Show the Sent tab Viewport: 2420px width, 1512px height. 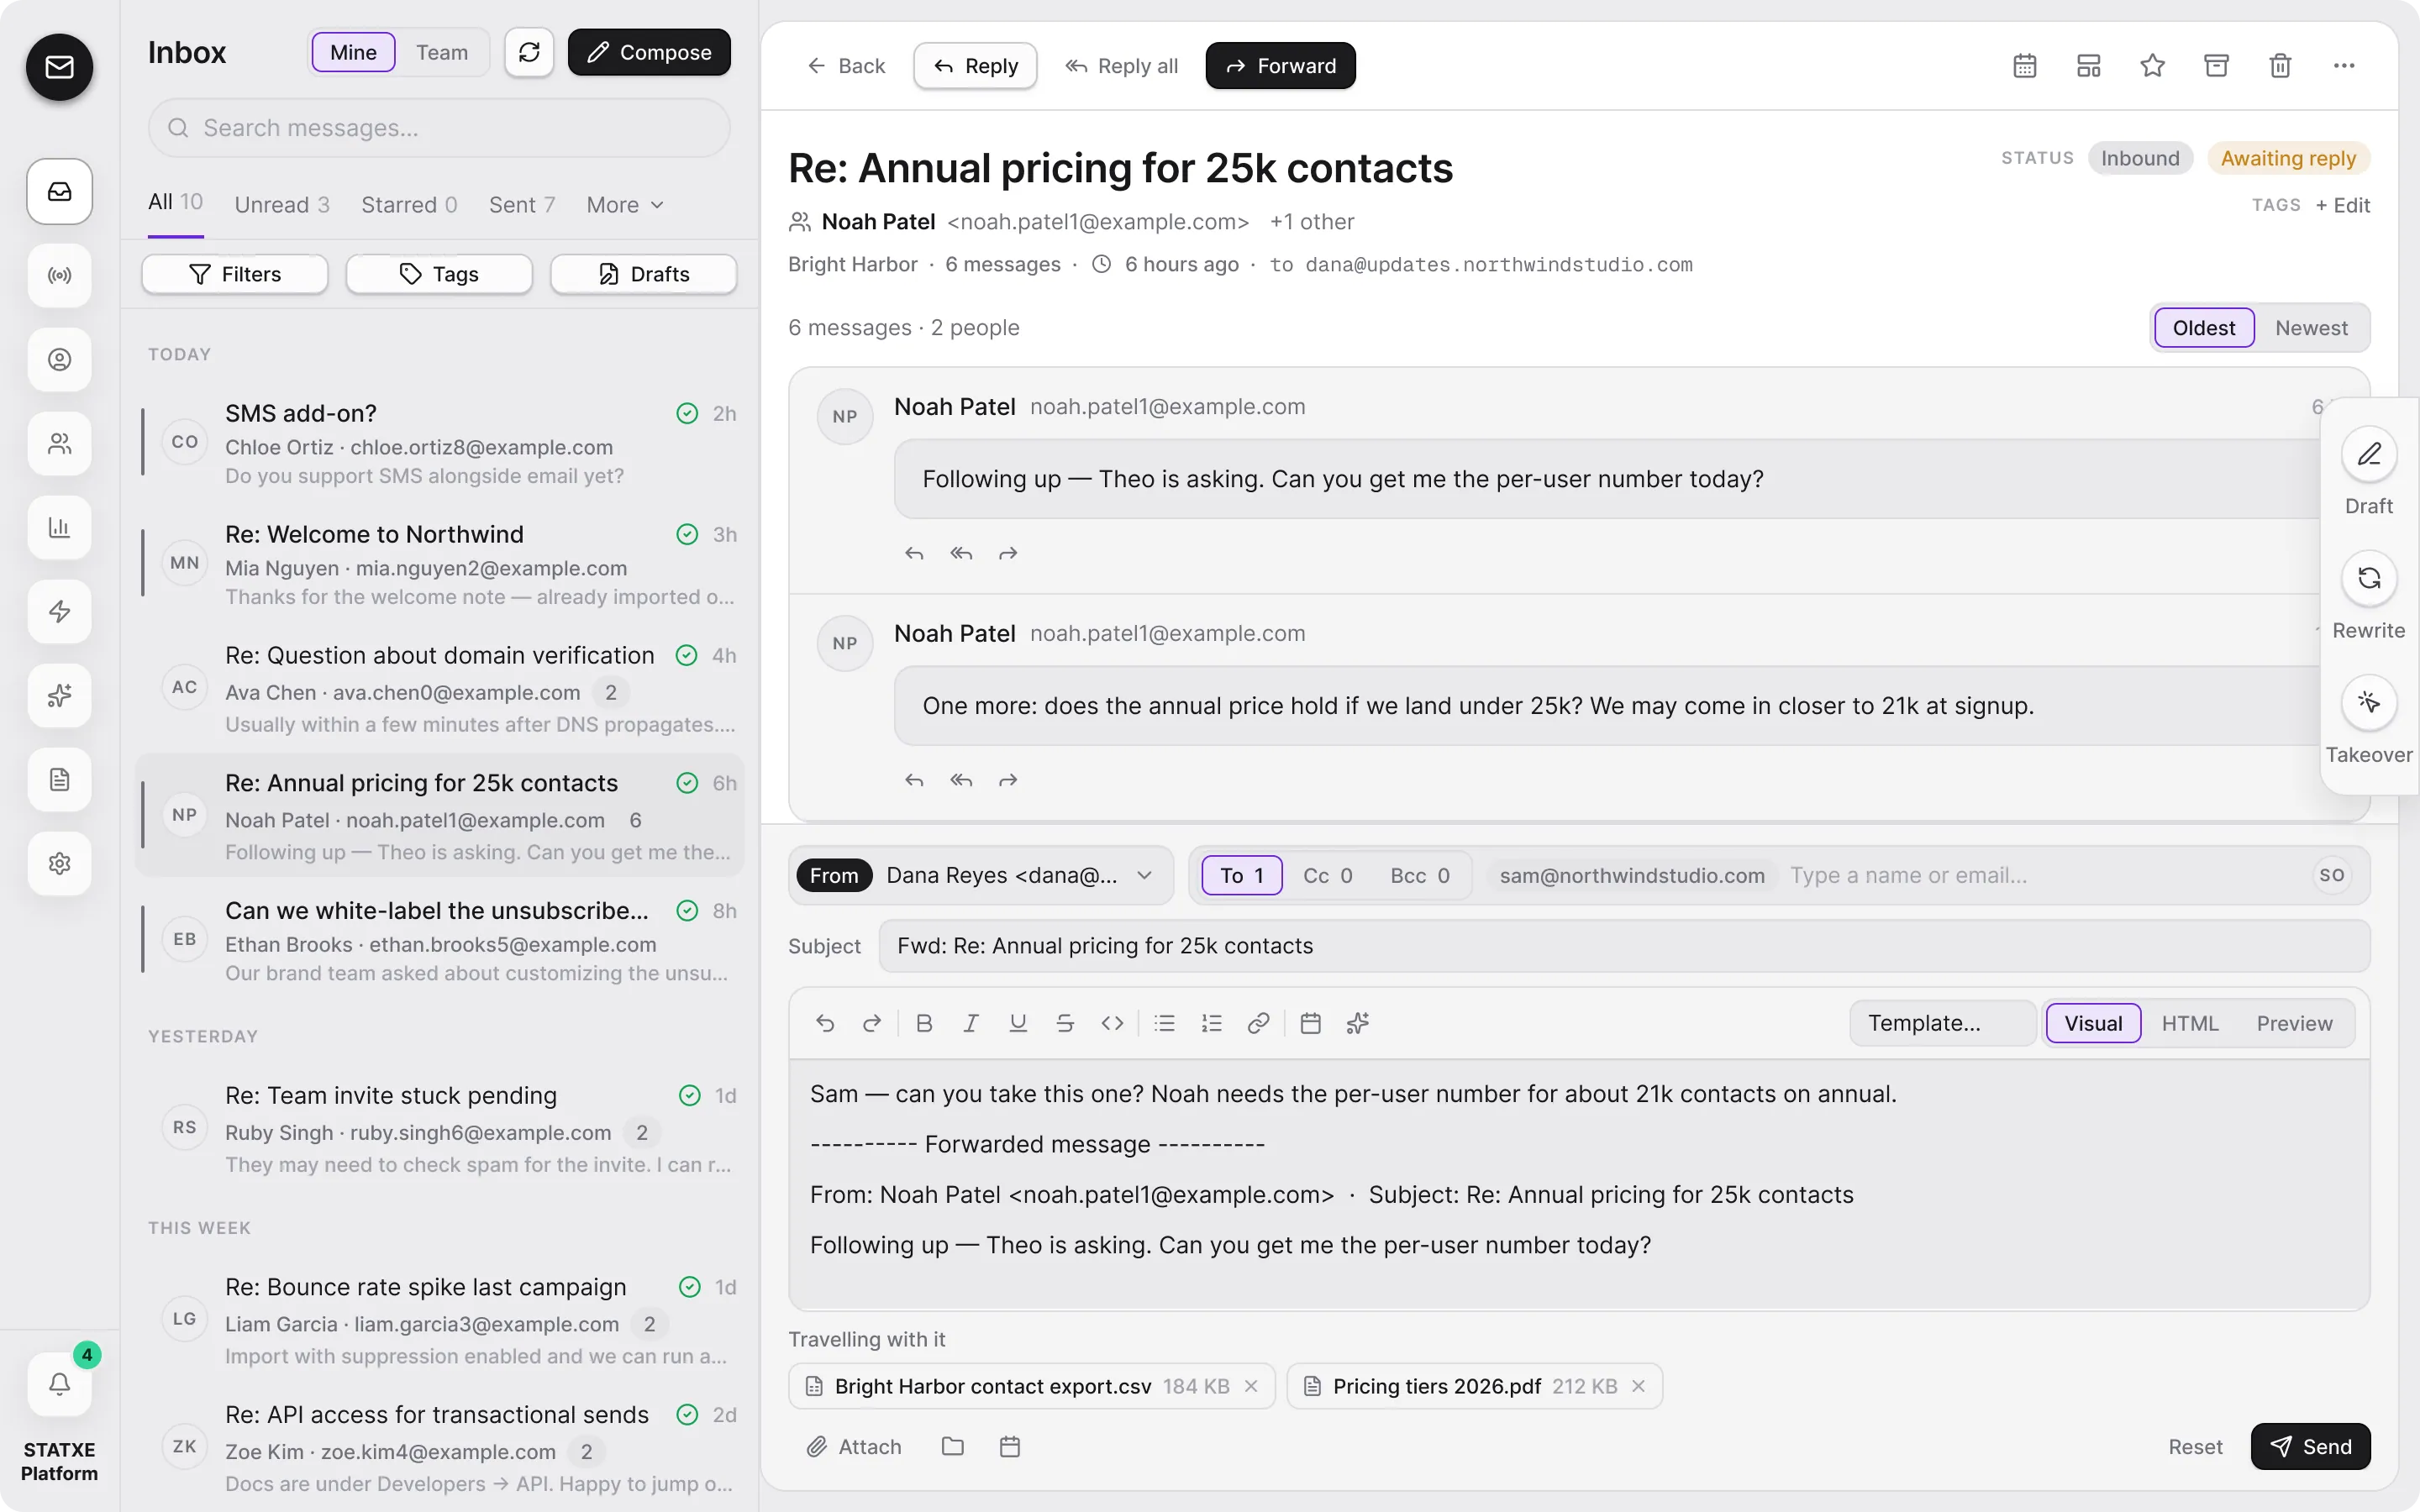pyautogui.click(x=522, y=205)
